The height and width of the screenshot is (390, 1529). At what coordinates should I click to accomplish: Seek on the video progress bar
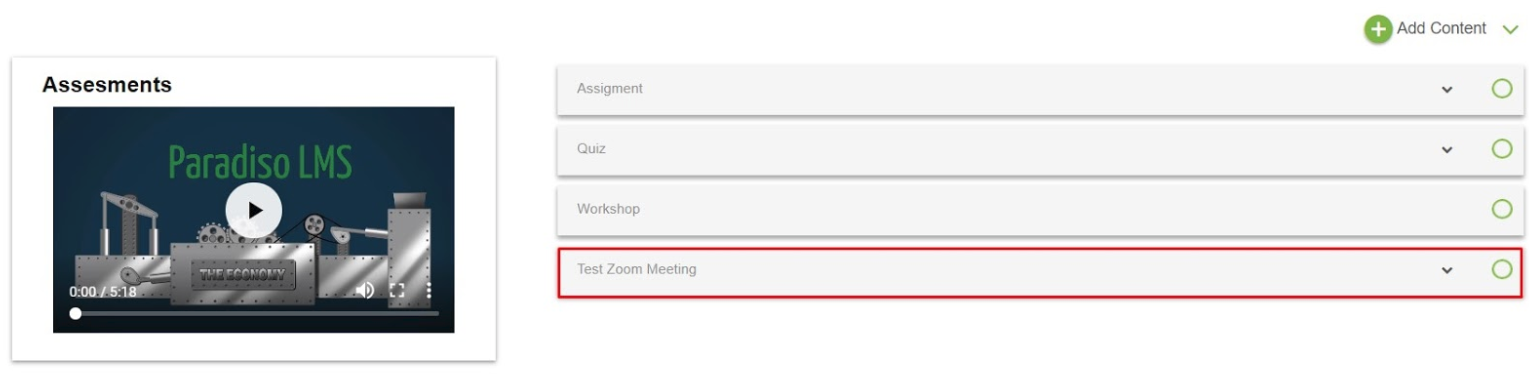pos(254,313)
